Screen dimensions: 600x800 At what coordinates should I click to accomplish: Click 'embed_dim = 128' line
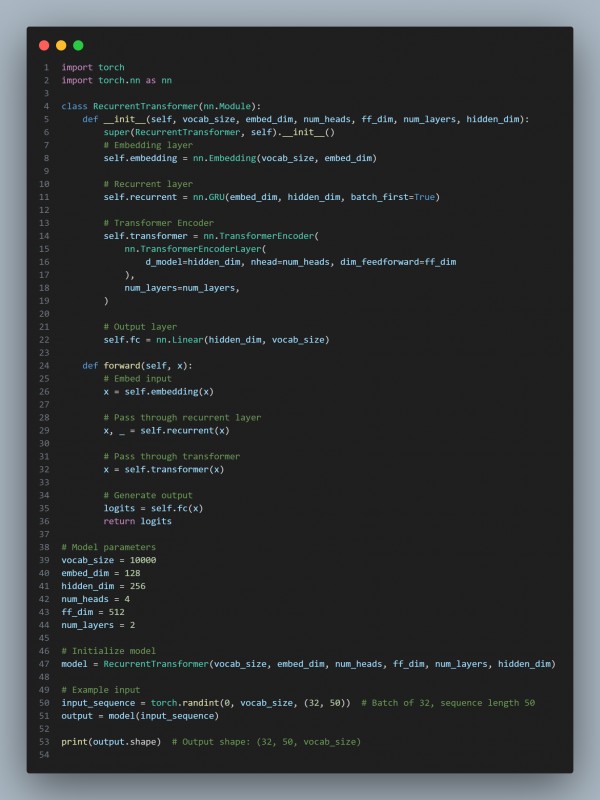[x=101, y=573]
